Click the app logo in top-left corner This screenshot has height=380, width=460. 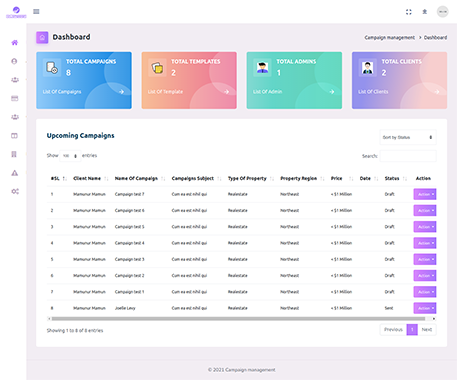click(x=16, y=12)
